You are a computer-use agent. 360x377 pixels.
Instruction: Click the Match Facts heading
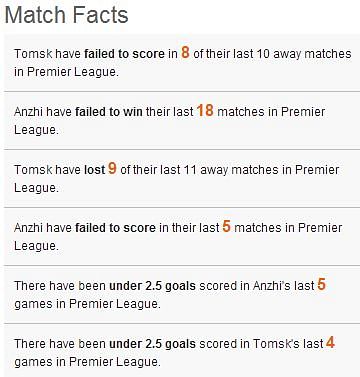(x=66, y=15)
